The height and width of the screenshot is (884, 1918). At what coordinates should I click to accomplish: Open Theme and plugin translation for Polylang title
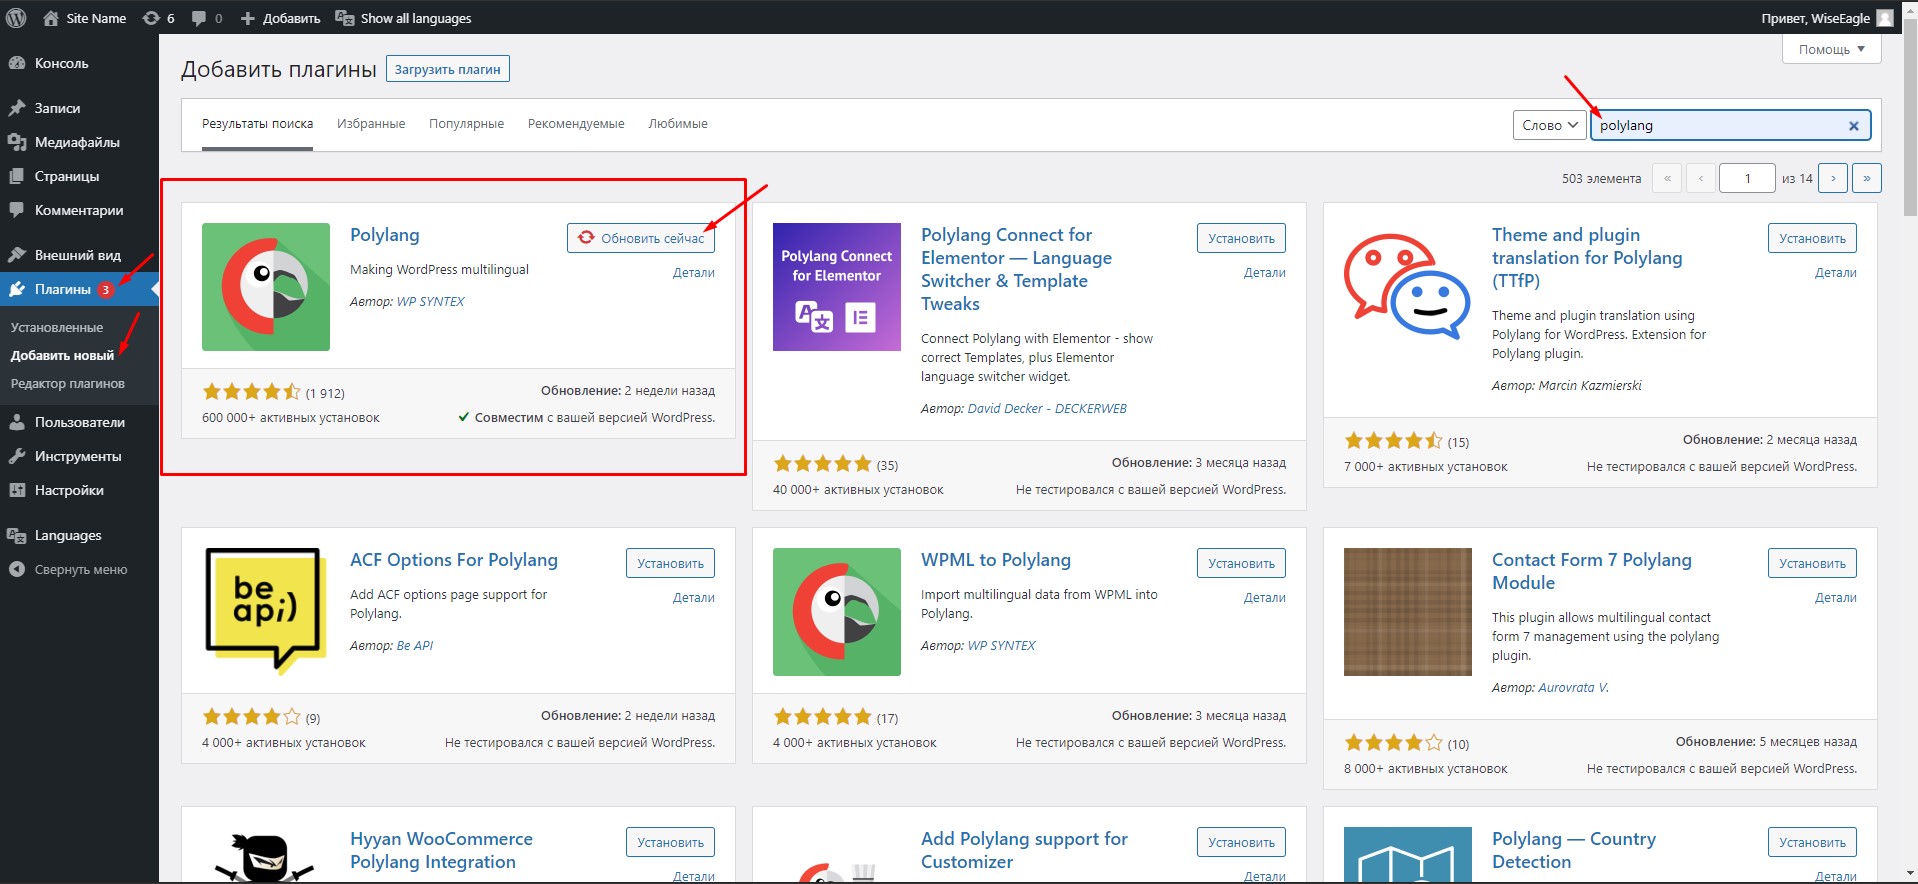[x=1587, y=258]
